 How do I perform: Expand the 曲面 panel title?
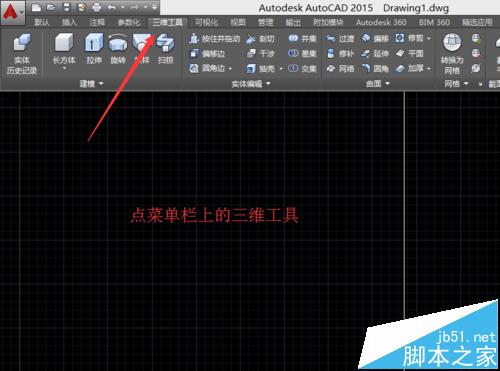pos(377,84)
